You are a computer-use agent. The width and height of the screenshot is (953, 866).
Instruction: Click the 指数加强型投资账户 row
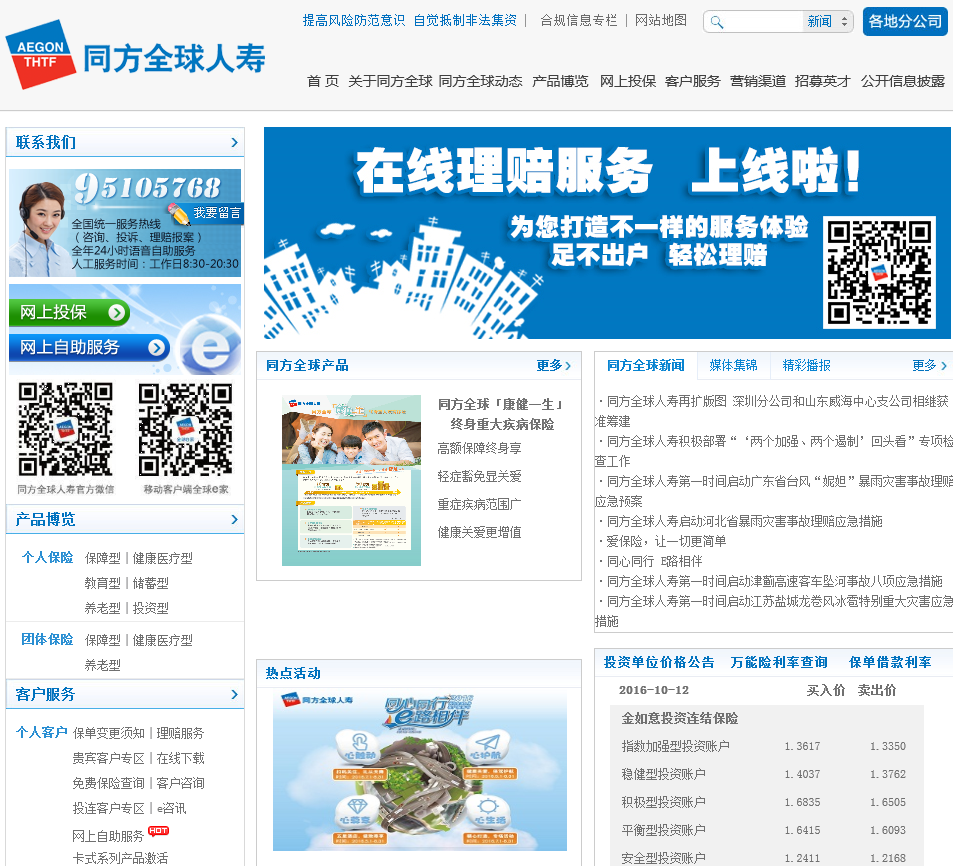pyautogui.click(x=767, y=746)
